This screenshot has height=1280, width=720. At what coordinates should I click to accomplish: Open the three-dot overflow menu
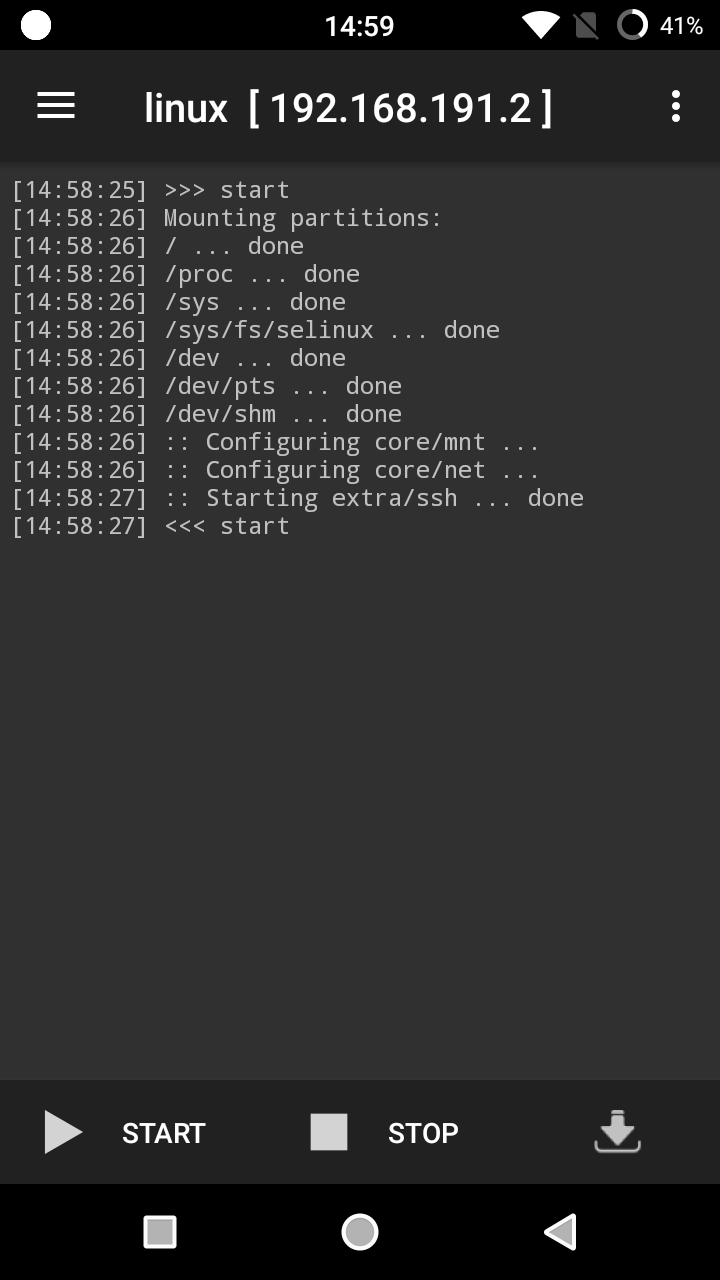coord(676,106)
